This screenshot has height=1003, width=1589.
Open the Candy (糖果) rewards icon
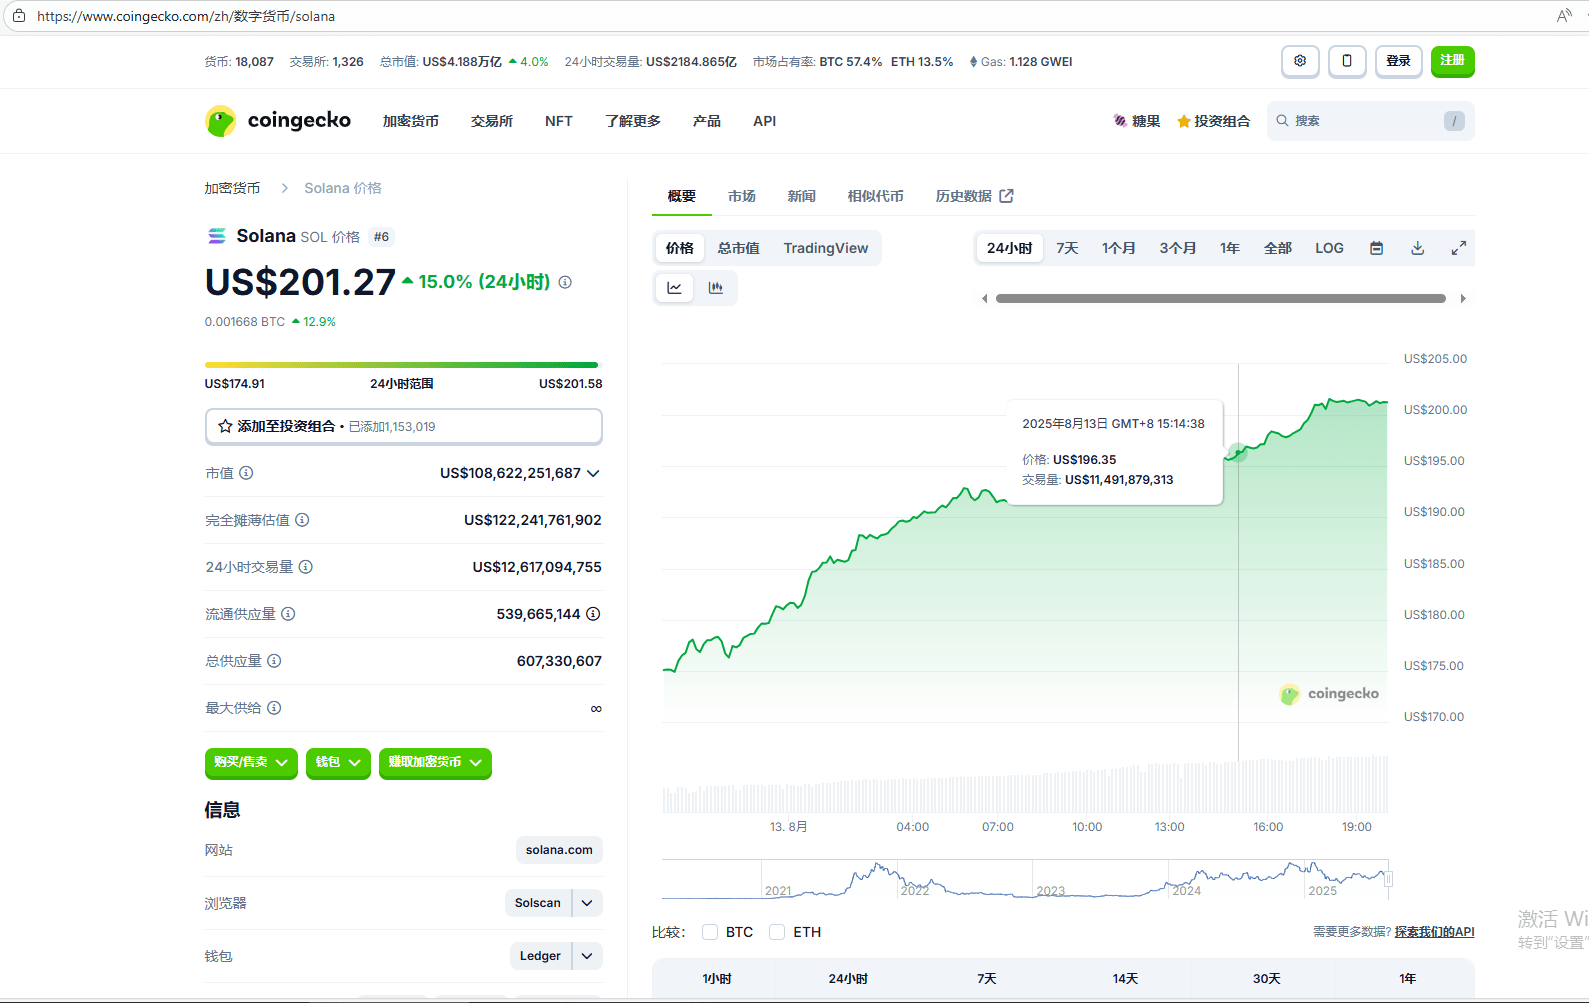tap(1120, 121)
